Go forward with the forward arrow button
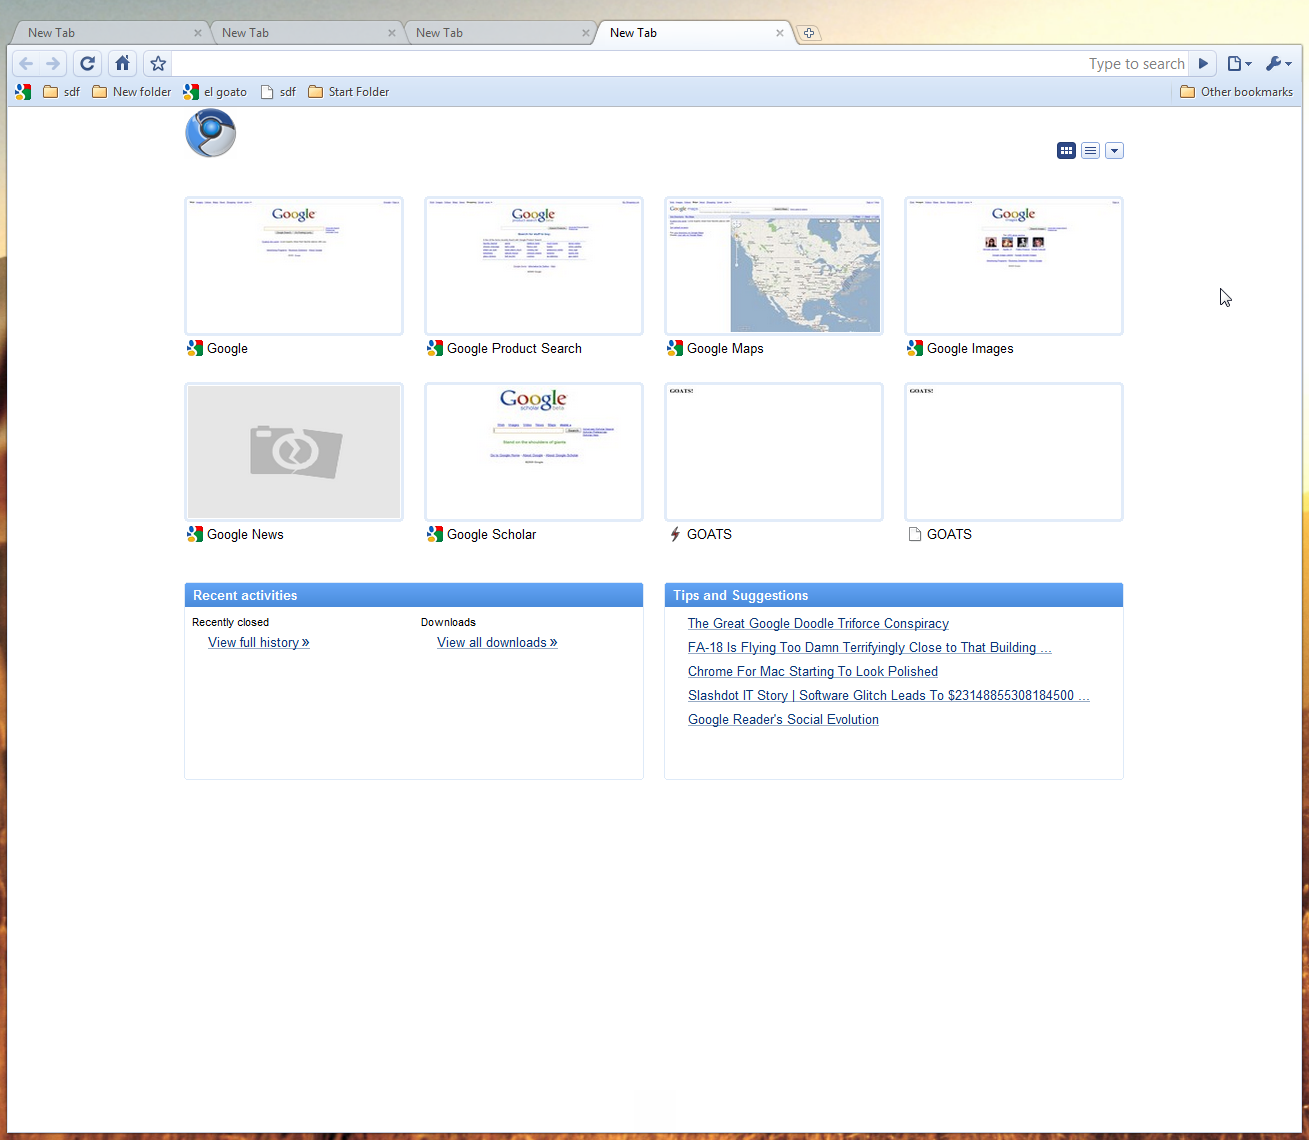This screenshot has height=1140, width=1309. coord(53,63)
